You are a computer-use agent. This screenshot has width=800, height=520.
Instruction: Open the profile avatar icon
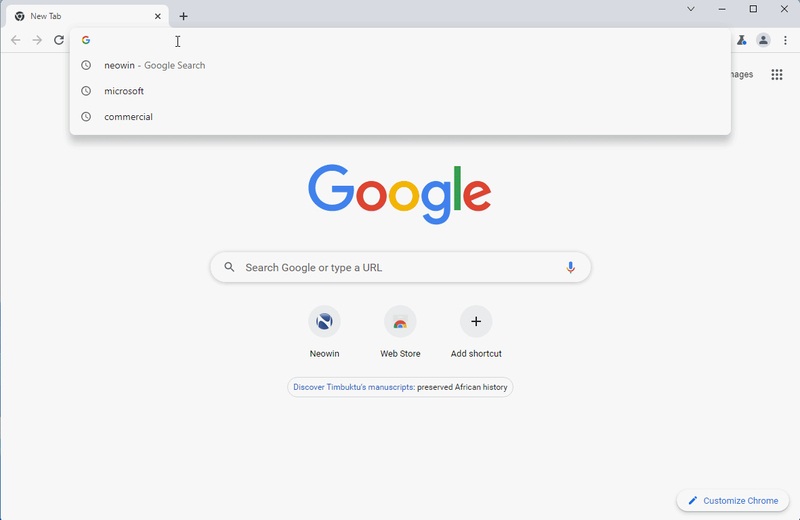tap(763, 40)
